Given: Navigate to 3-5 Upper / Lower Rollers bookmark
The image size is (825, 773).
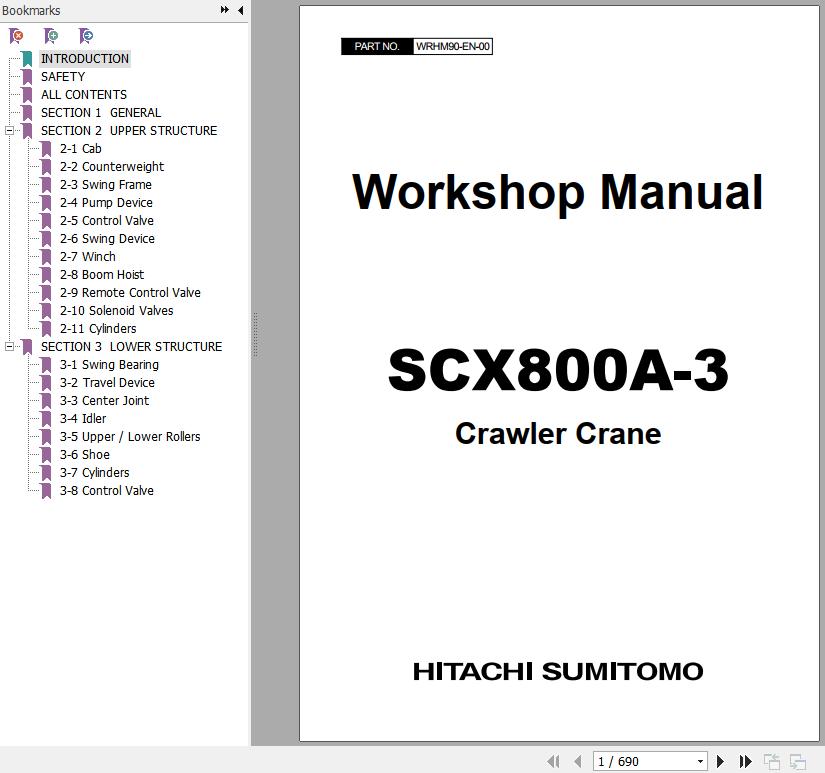Looking at the screenshot, I should [130, 437].
